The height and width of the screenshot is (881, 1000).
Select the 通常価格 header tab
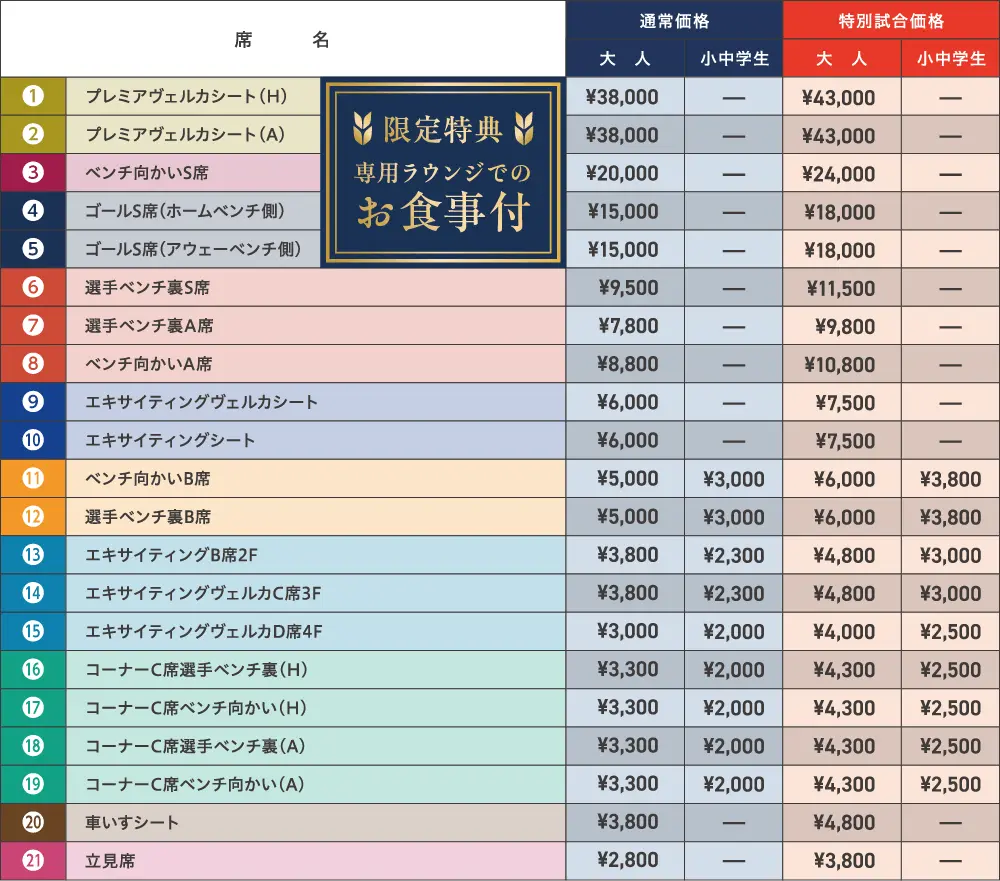pos(674,21)
